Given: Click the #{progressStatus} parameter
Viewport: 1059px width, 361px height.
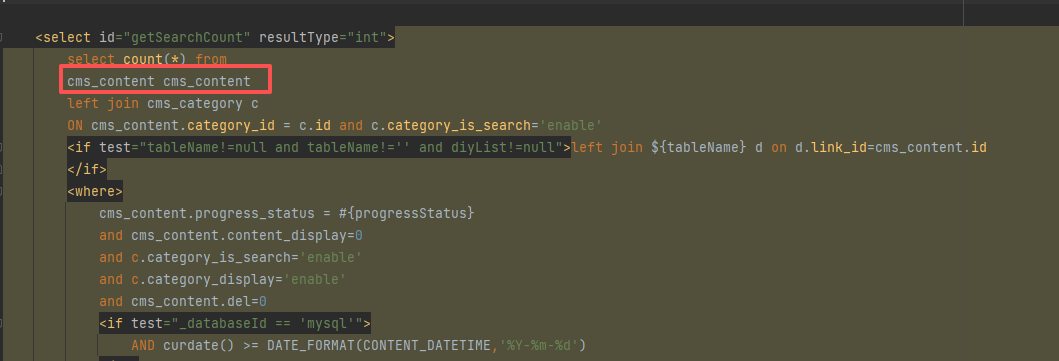Looking at the screenshot, I should click(x=407, y=213).
